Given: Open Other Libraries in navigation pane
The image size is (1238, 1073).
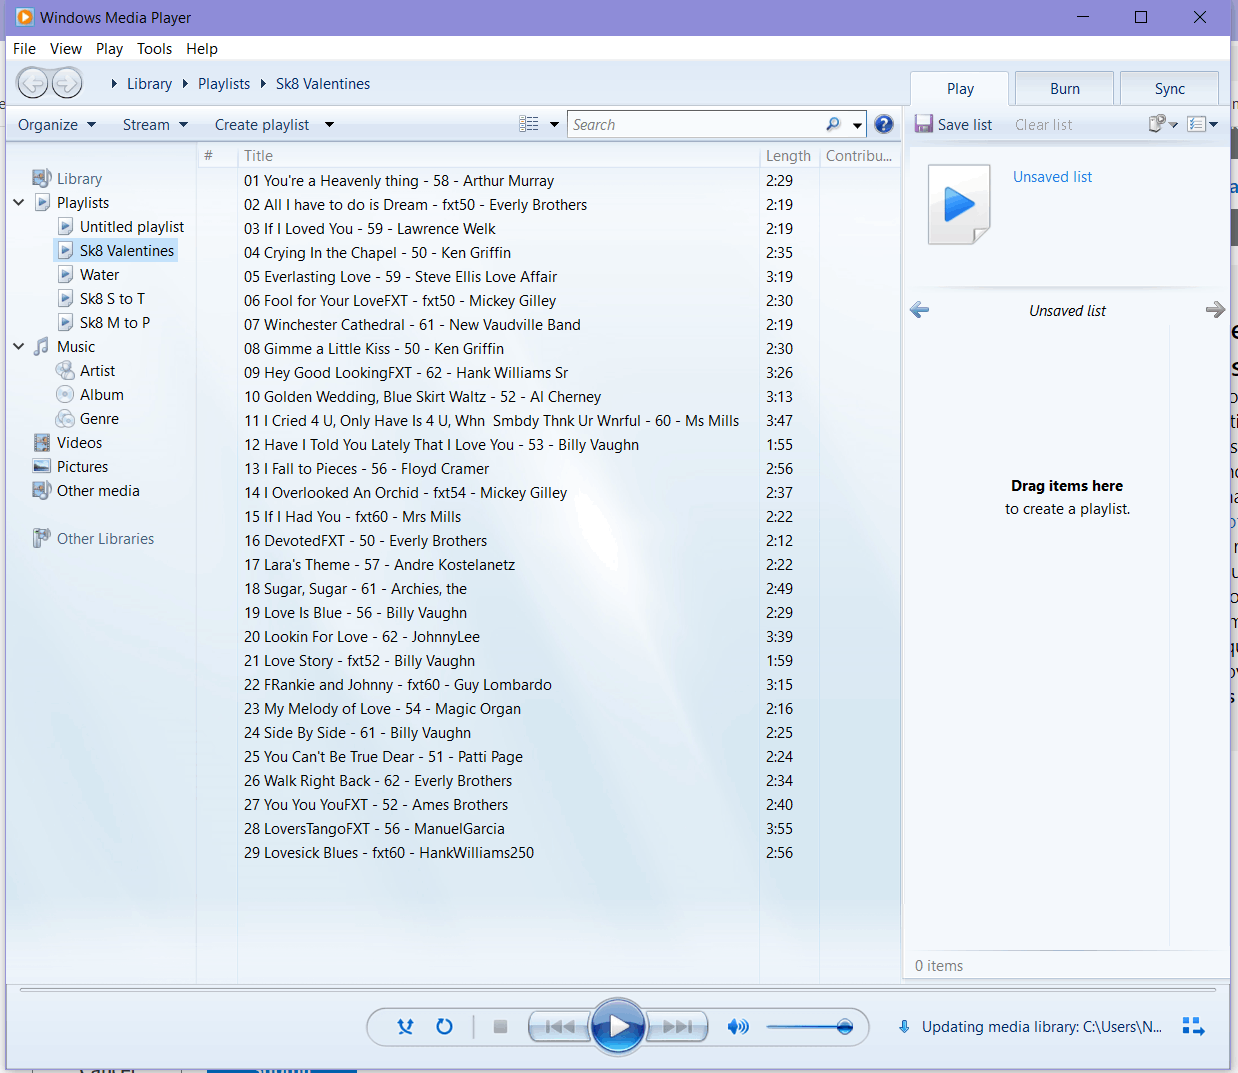Looking at the screenshot, I should (105, 538).
